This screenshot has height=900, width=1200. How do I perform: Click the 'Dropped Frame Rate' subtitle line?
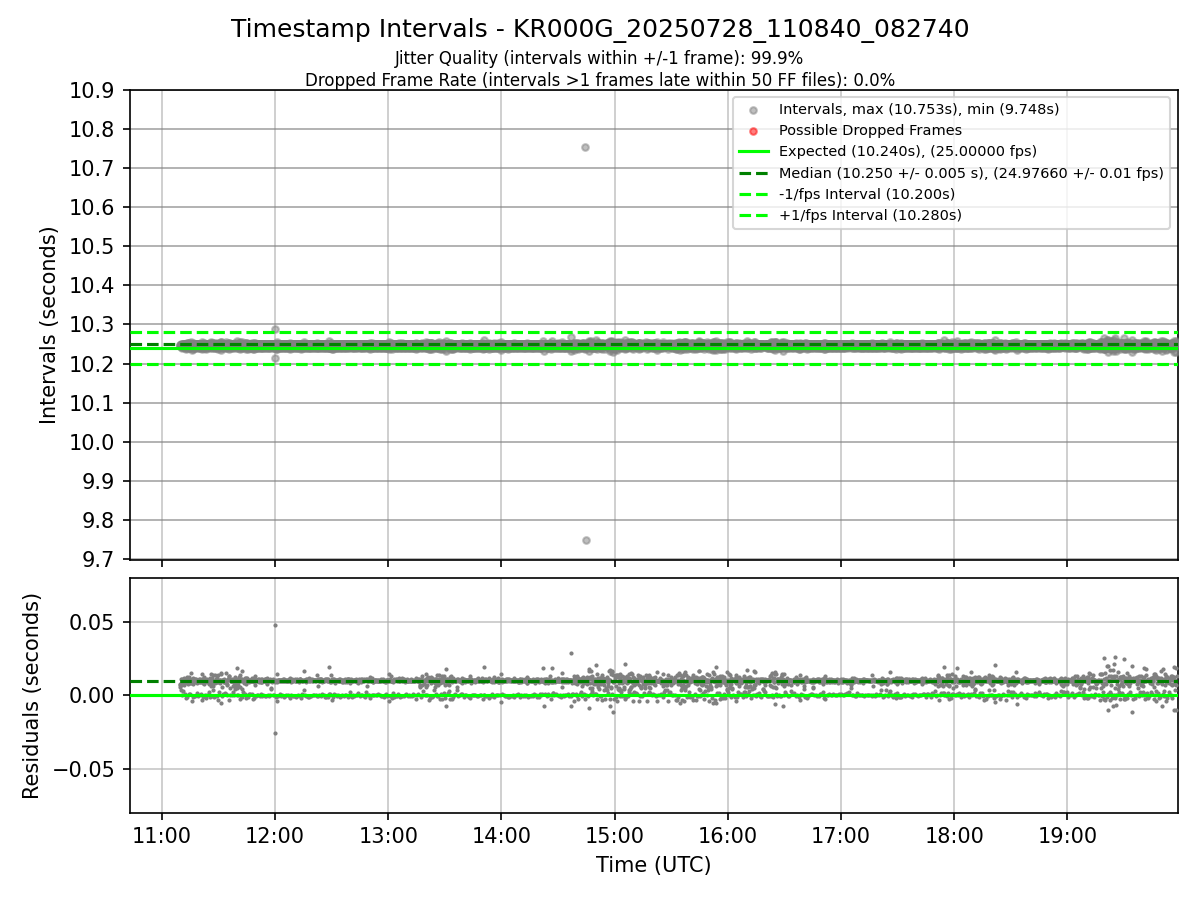[600, 79]
